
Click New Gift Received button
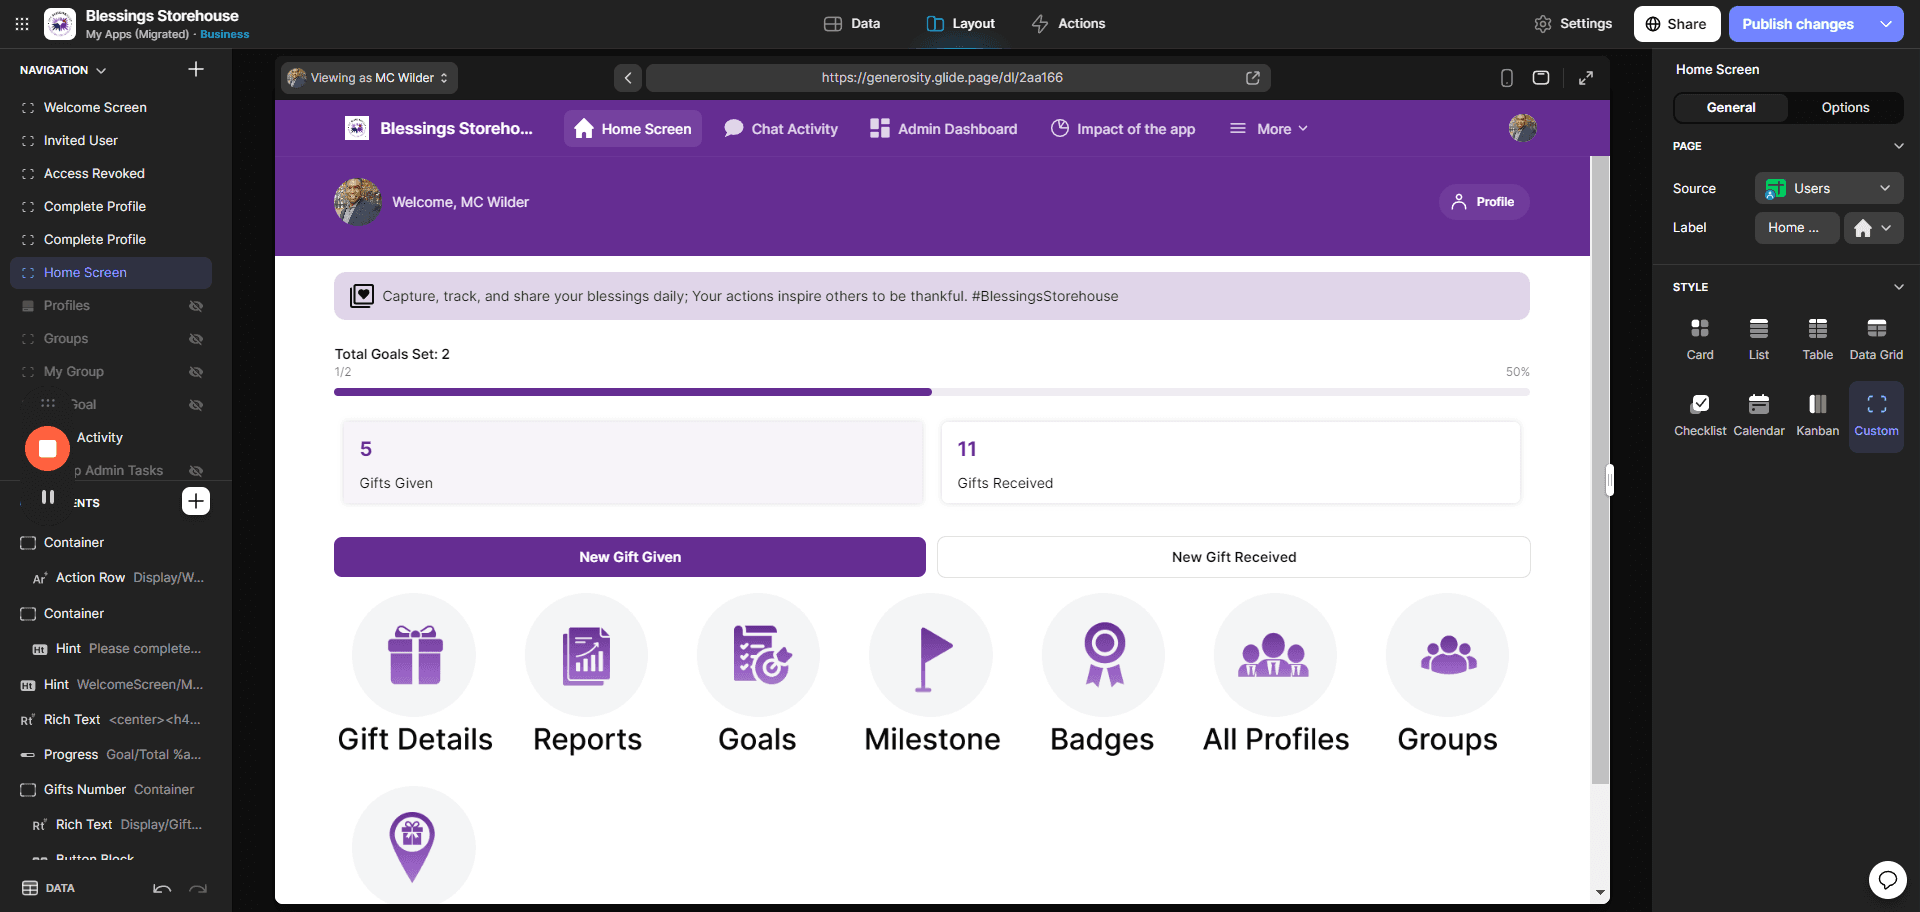point(1234,557)
